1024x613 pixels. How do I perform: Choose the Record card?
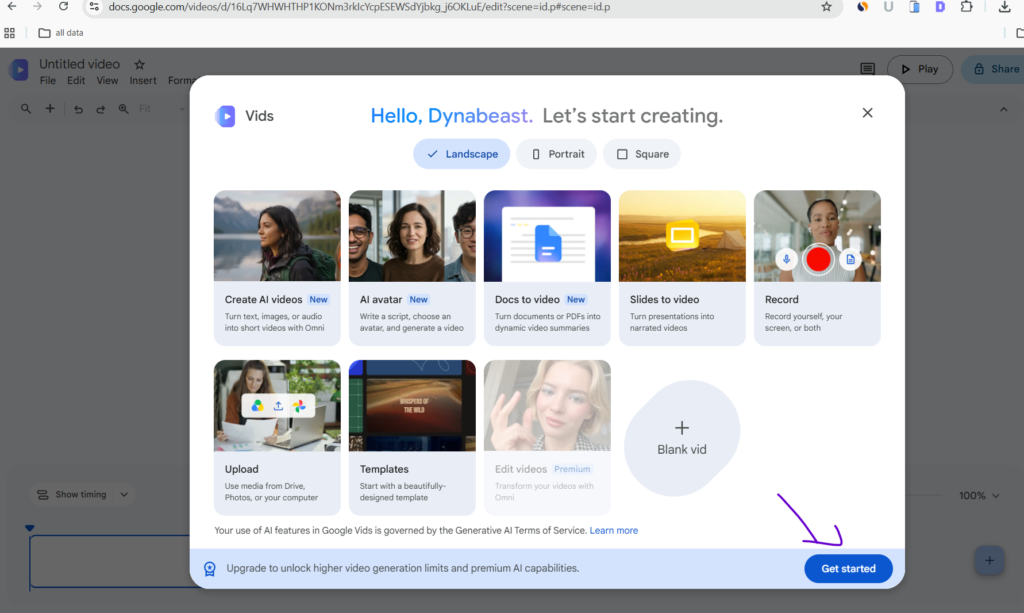coord(818,268)
